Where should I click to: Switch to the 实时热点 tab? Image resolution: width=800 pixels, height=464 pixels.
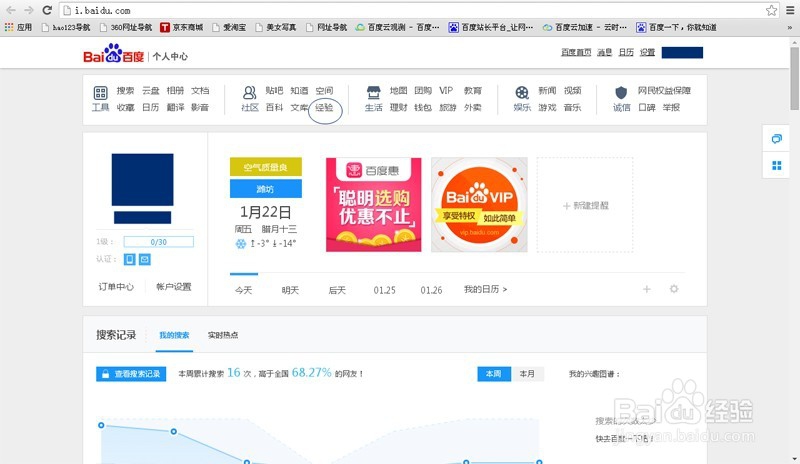point(222,335)
